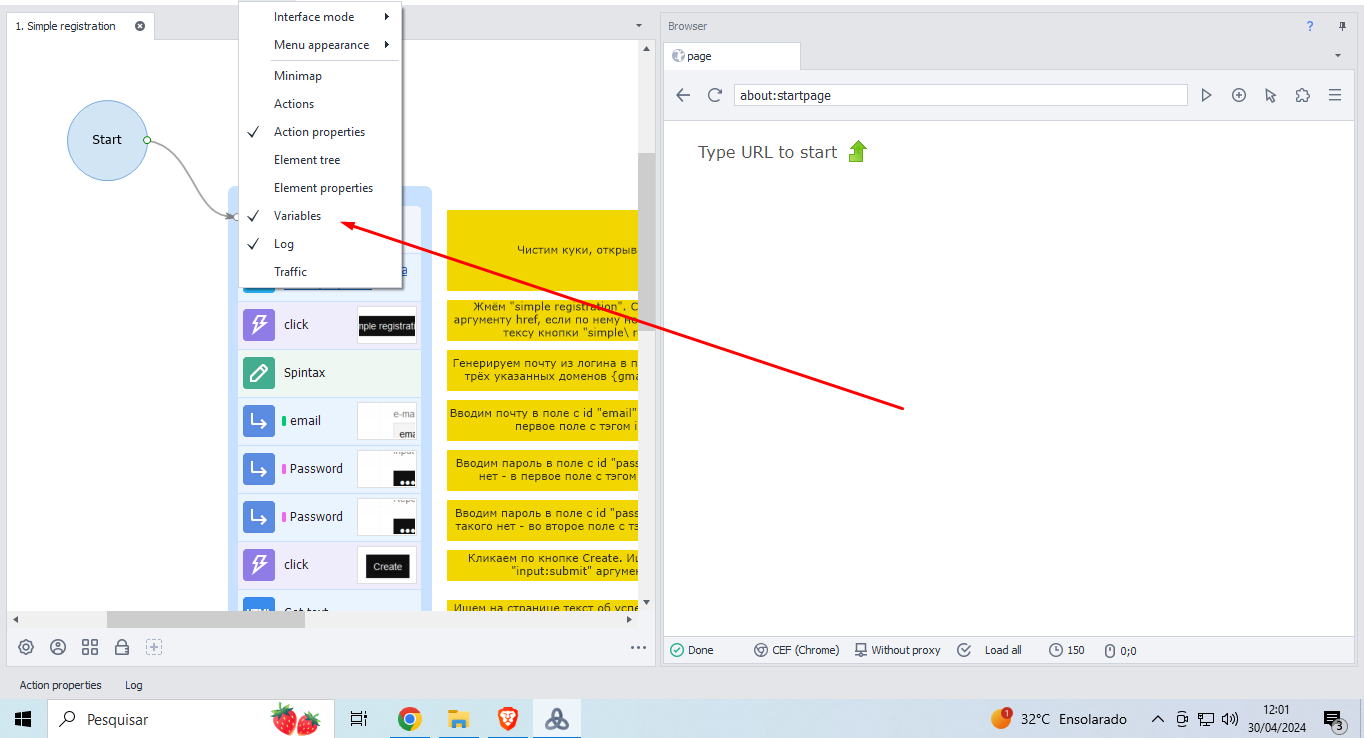The image size is (1364, 738).
Task: Click the canvas horizontal scrollbar thumb
Action: 205,619
